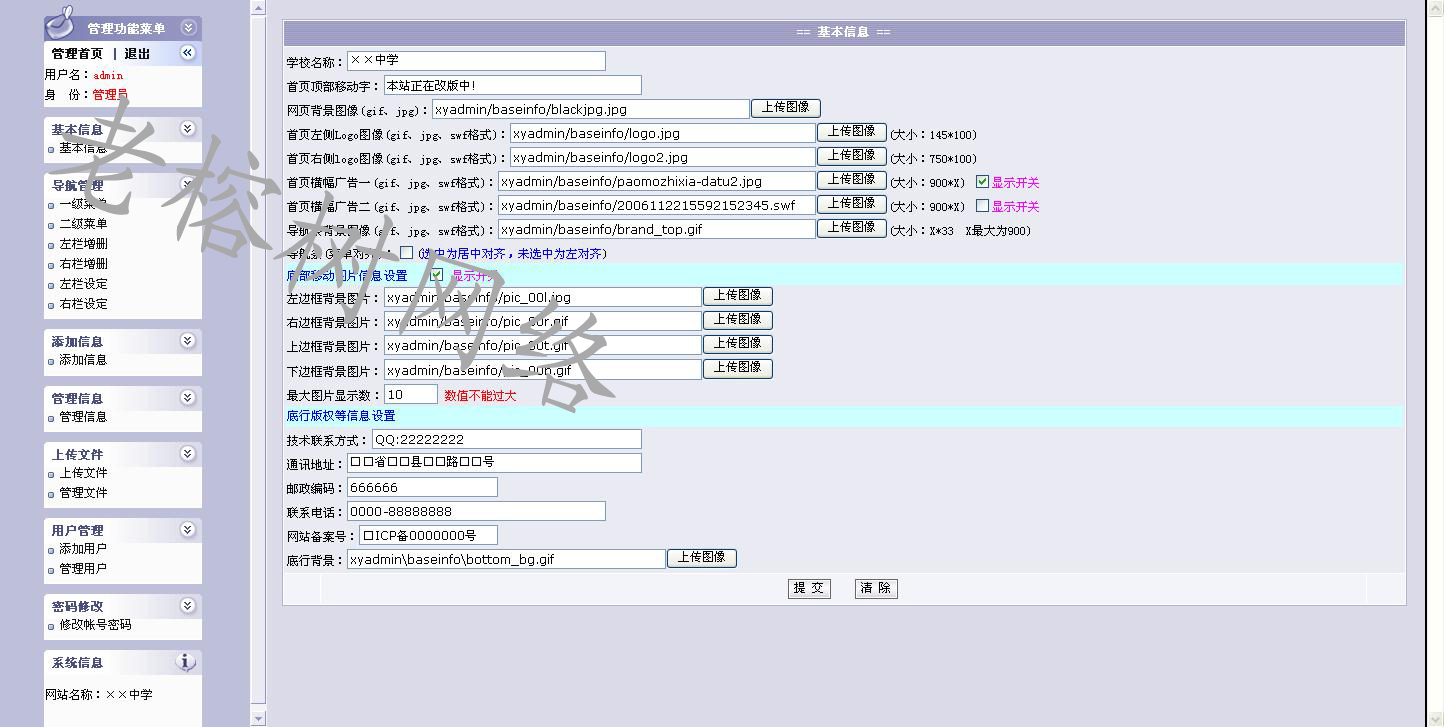Collapse the 密码修改 sidebar section
Screen dimensions: 1444x727
[x=187, y=606]
